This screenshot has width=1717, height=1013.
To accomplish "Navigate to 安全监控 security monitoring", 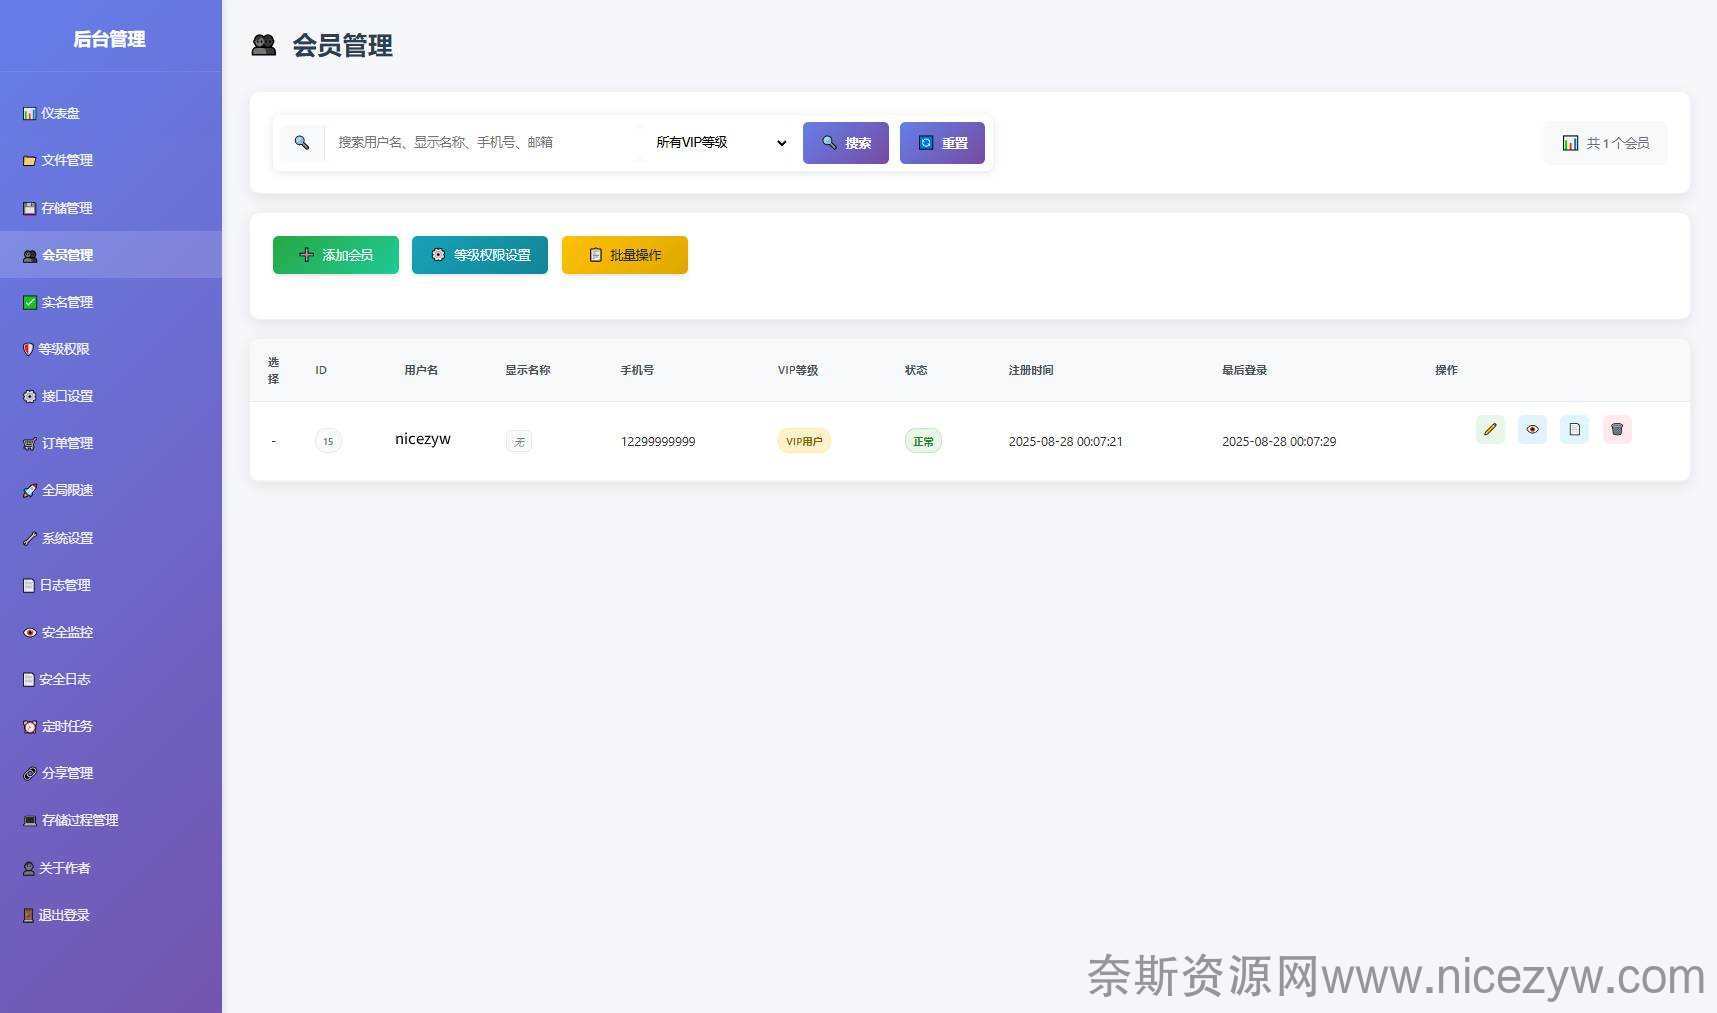I will click(x=66, y=632).
